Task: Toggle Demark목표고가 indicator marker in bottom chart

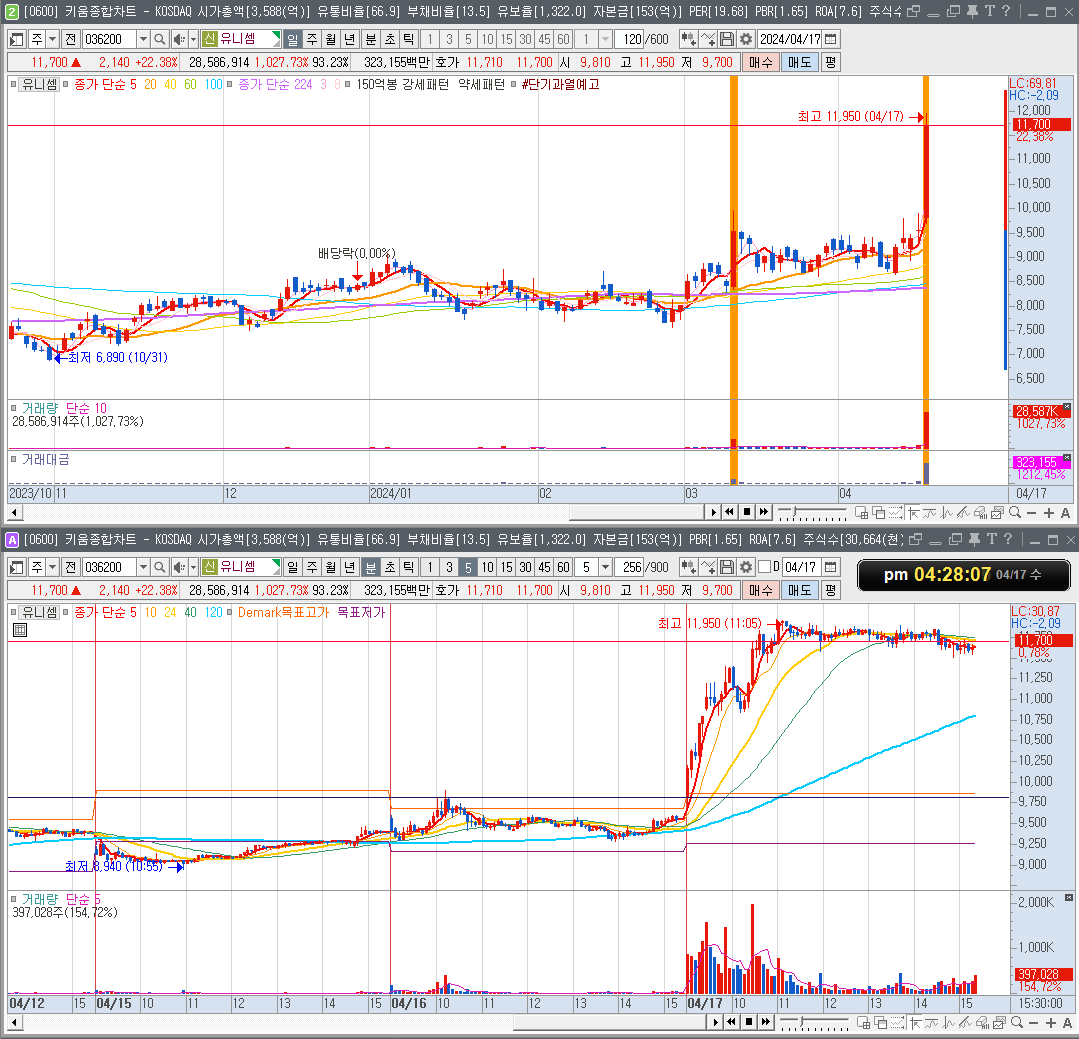Action: pyautogui.click(x=230, y=612)
